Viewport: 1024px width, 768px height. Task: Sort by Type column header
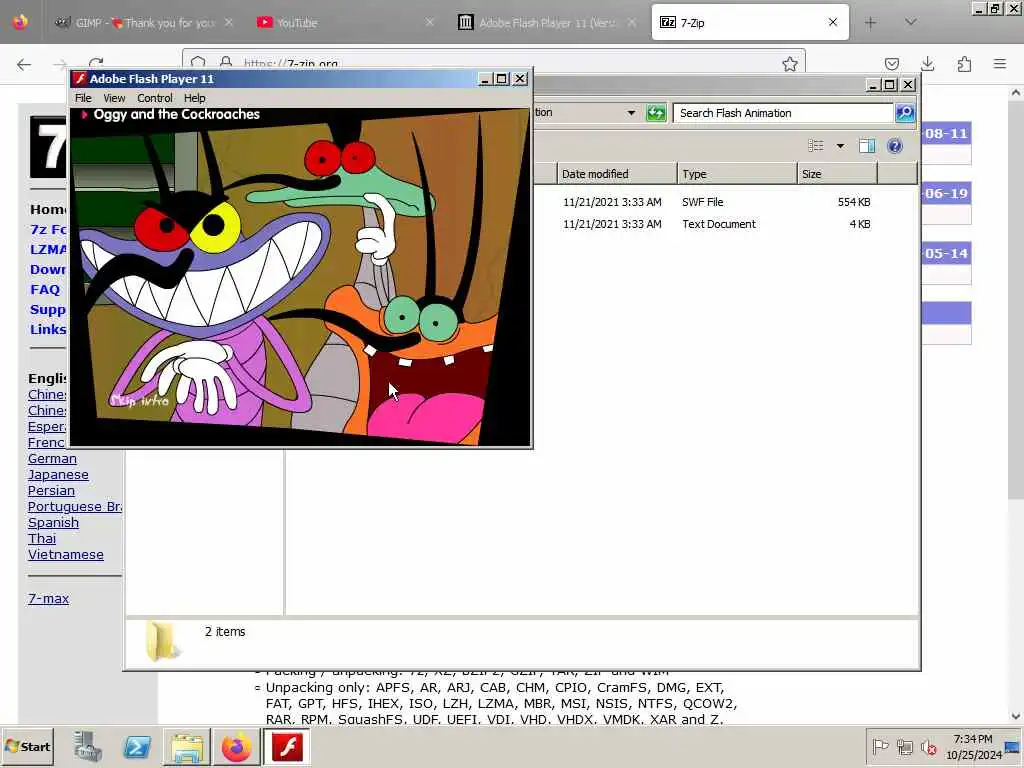[x=737, y=174]
